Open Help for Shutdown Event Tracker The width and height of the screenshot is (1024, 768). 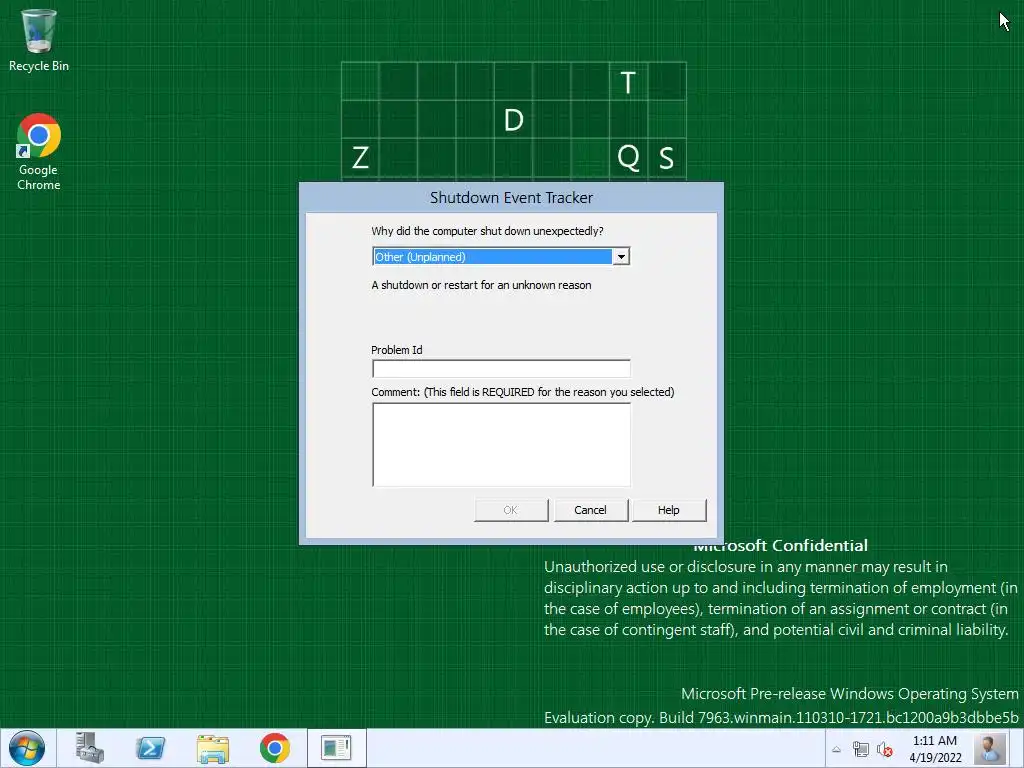click(x=669, y=510)
